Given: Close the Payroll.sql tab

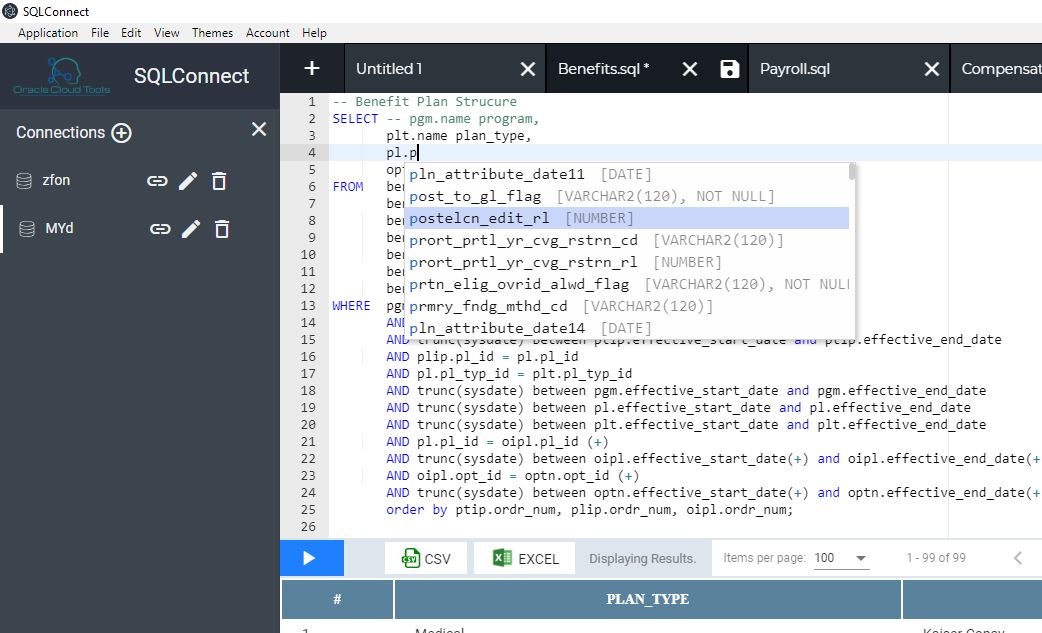Looking at the screenshot, I should (932, 69).
